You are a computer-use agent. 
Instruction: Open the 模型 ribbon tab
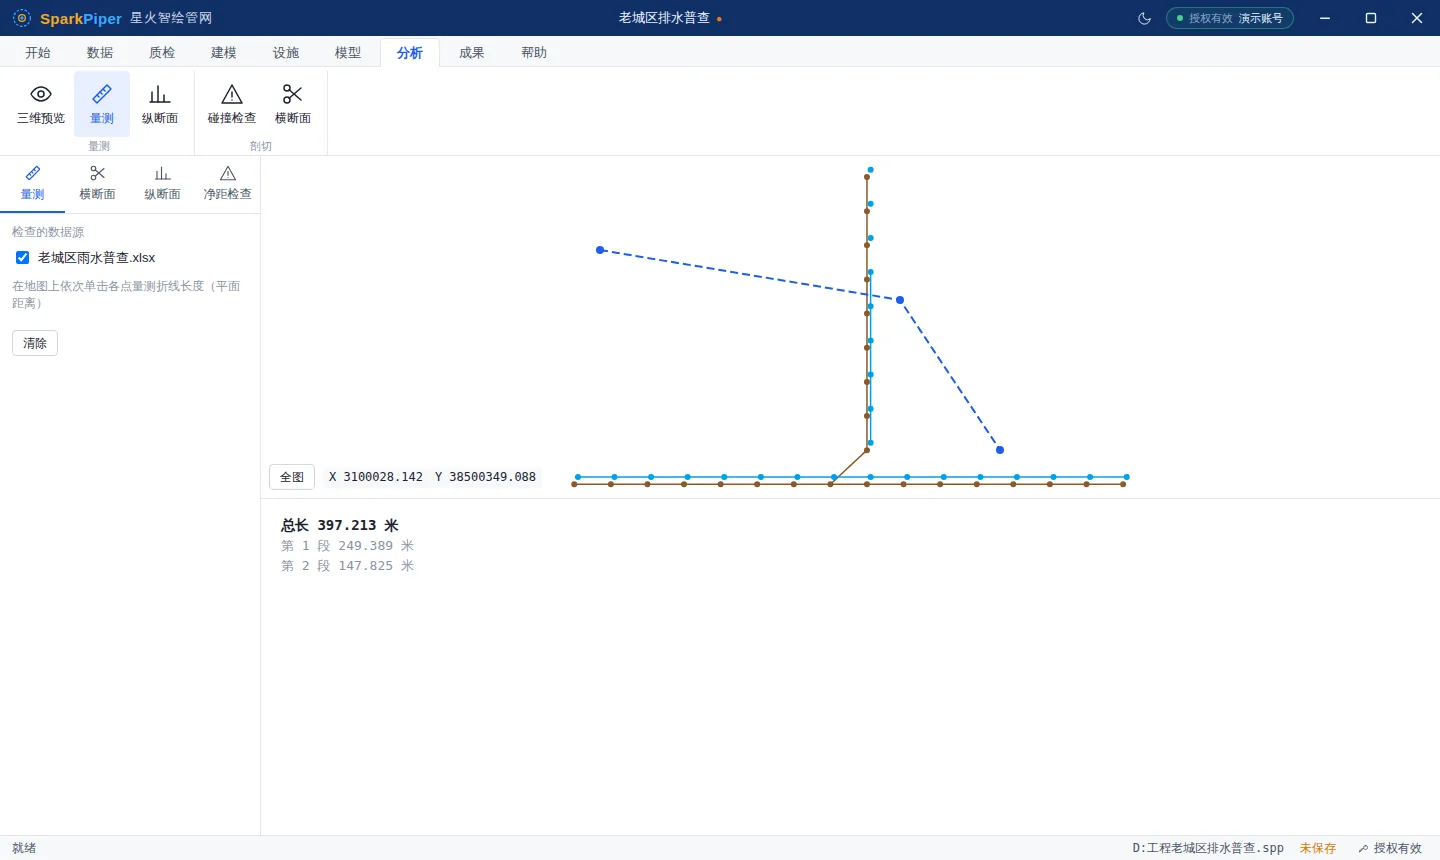tap(348, 52)
